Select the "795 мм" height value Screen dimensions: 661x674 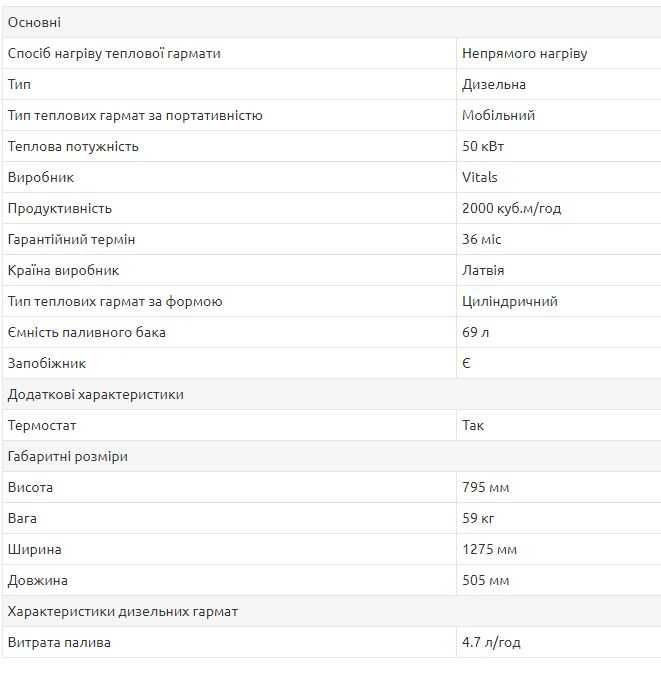(x=486, y=487)
